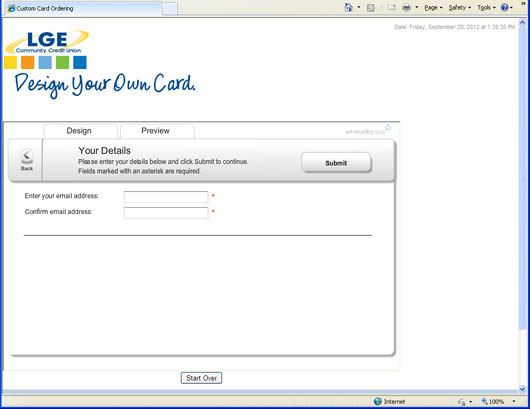The height and width of the screenshot is (409, 530).
Task: Open the Print dropdown arrow
Action: [417, 7]
